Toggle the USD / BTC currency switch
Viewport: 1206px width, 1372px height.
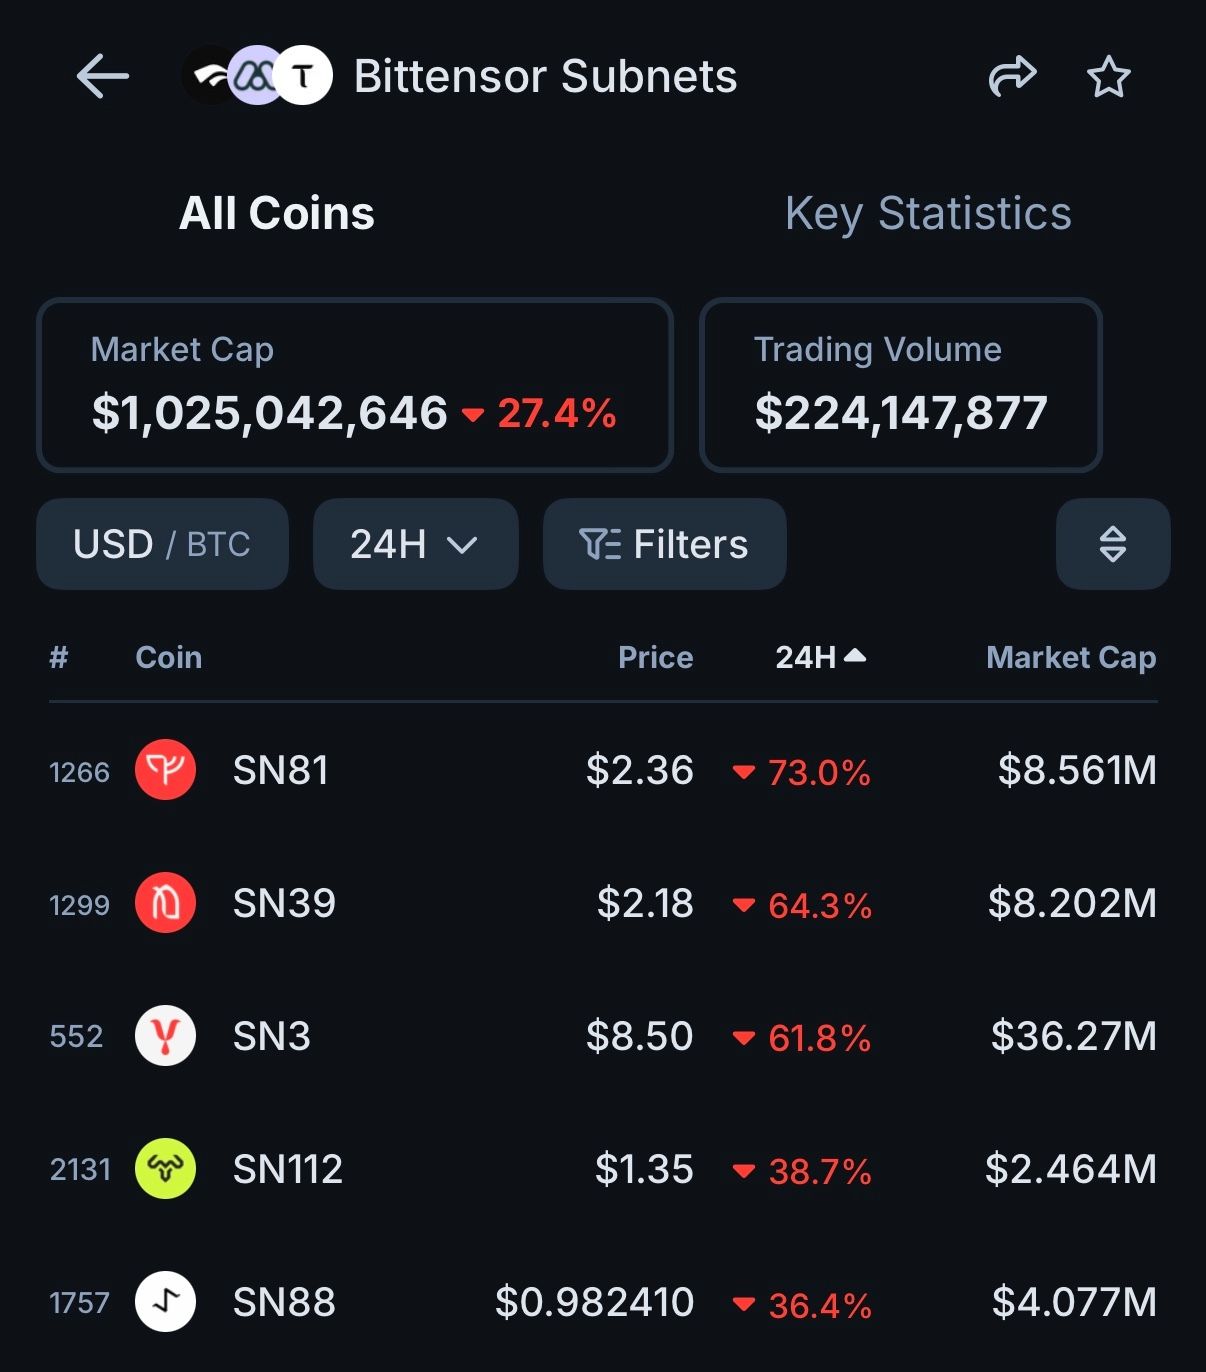click(x=162, y=544)
